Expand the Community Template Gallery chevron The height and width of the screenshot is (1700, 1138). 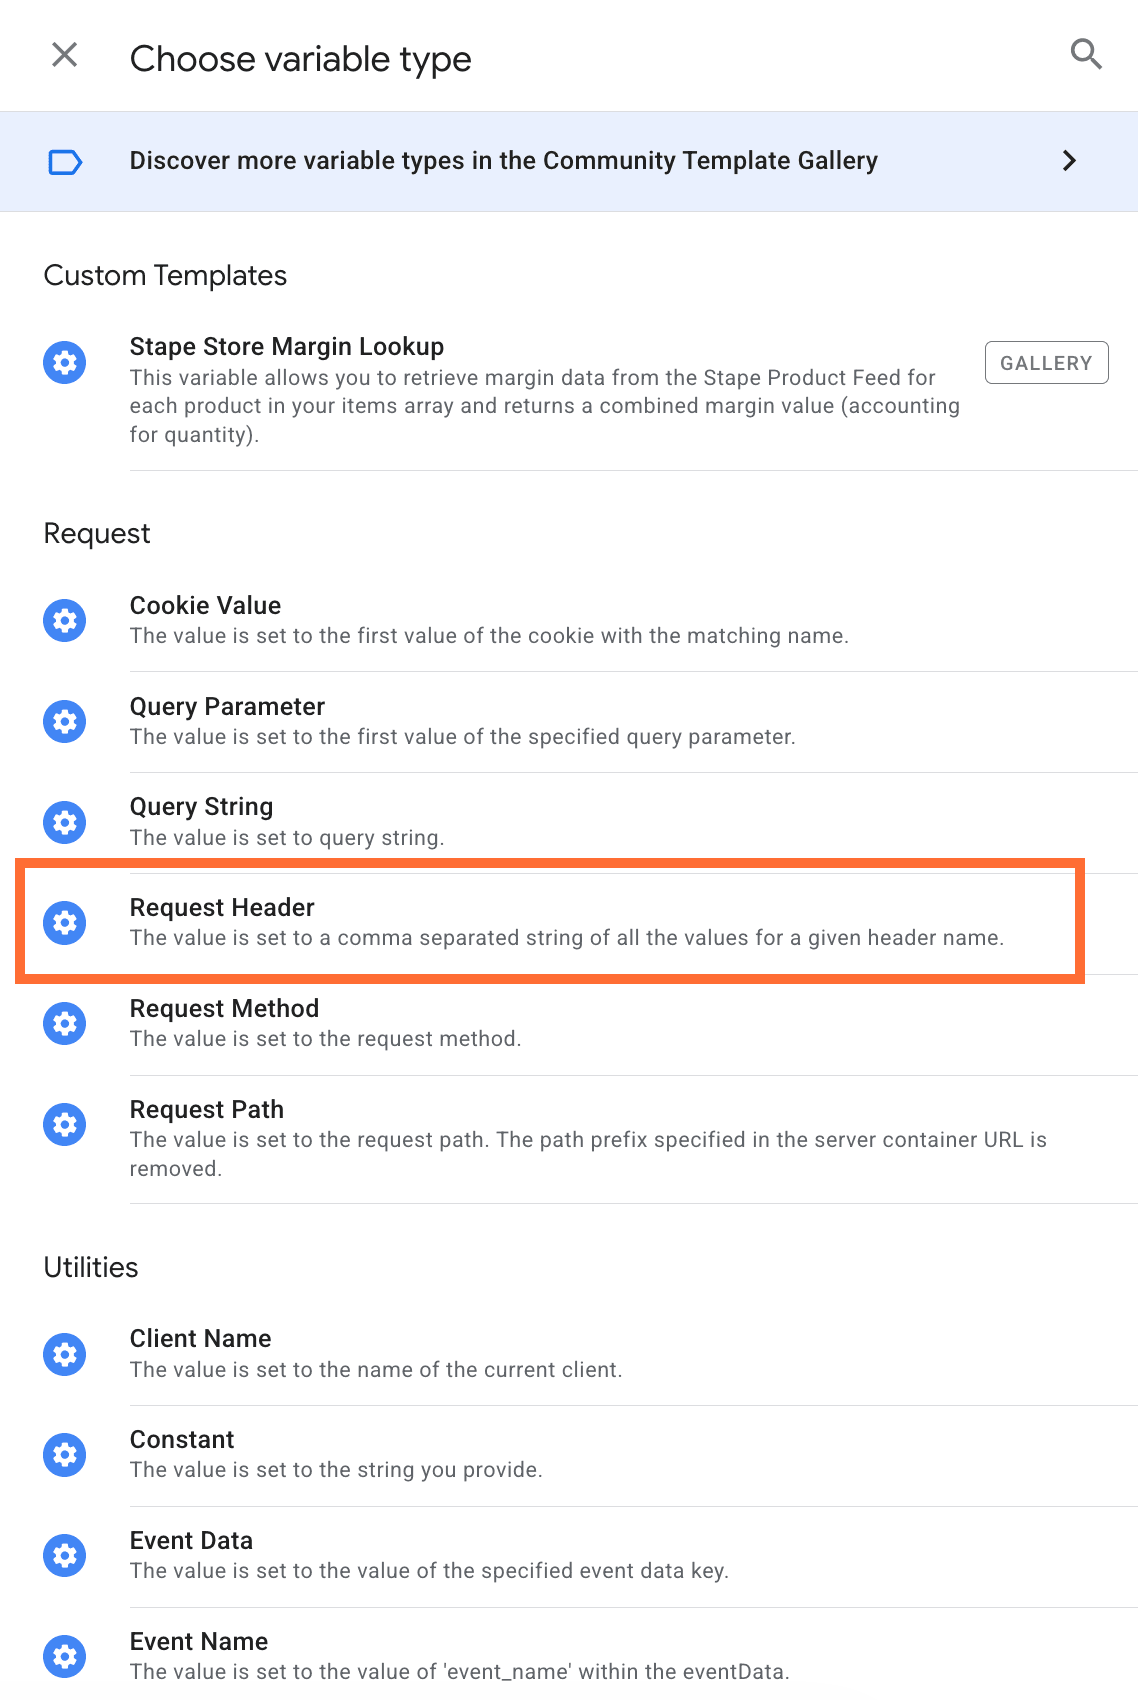(1069, 160)
